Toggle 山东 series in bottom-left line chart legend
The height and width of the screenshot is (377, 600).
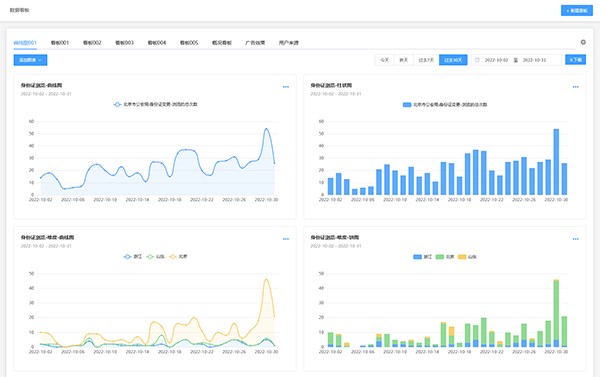tap(155, 256)
